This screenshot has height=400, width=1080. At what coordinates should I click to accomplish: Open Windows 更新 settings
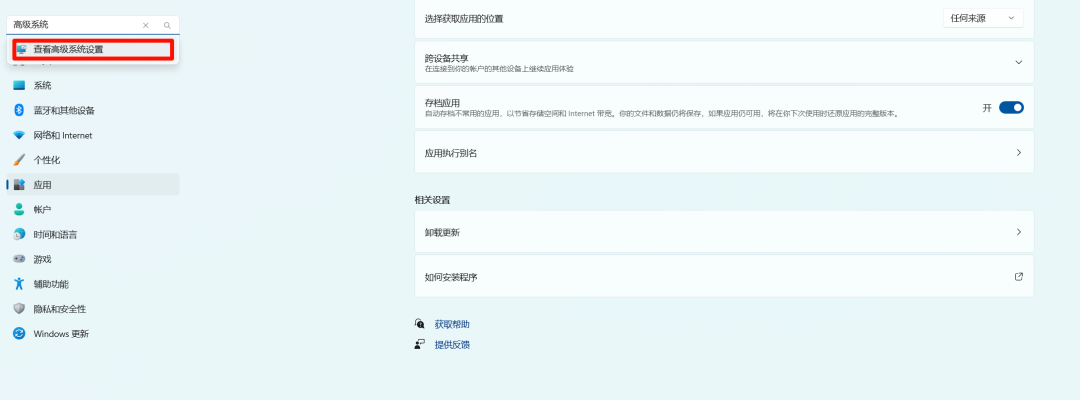(x=93, y=333)
